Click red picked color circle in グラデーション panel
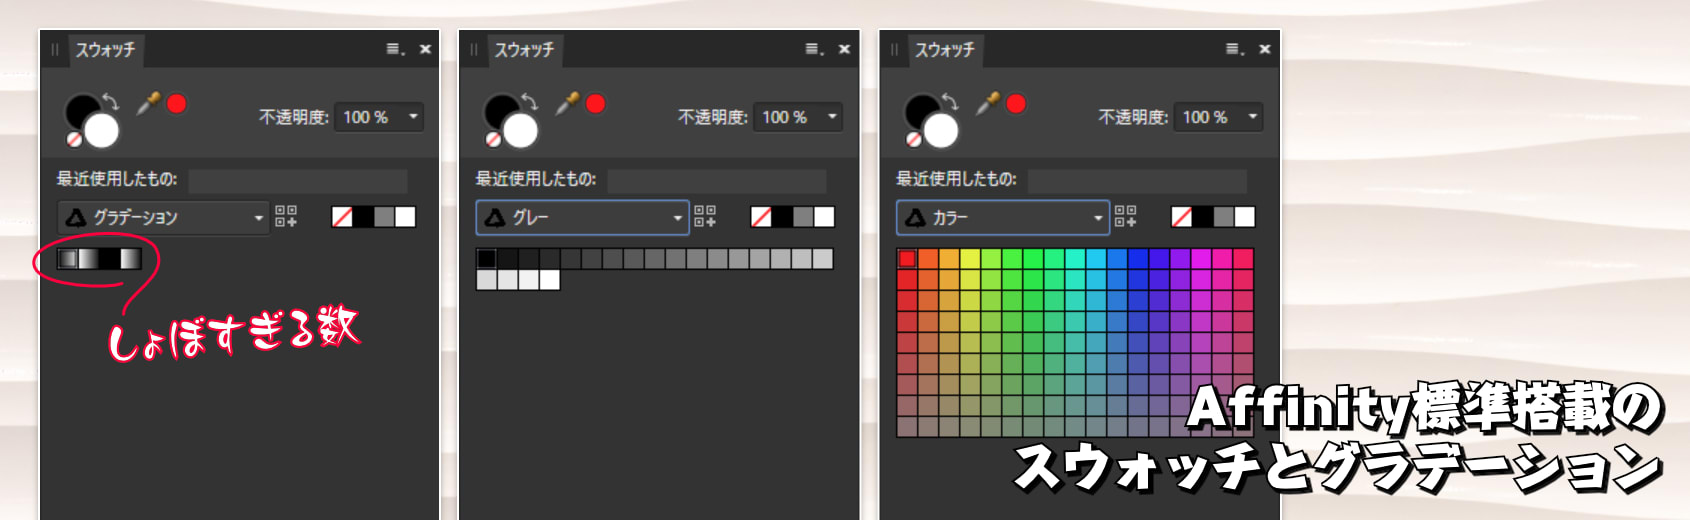The width and height of the screenshot is (1690, 520). 176,103
